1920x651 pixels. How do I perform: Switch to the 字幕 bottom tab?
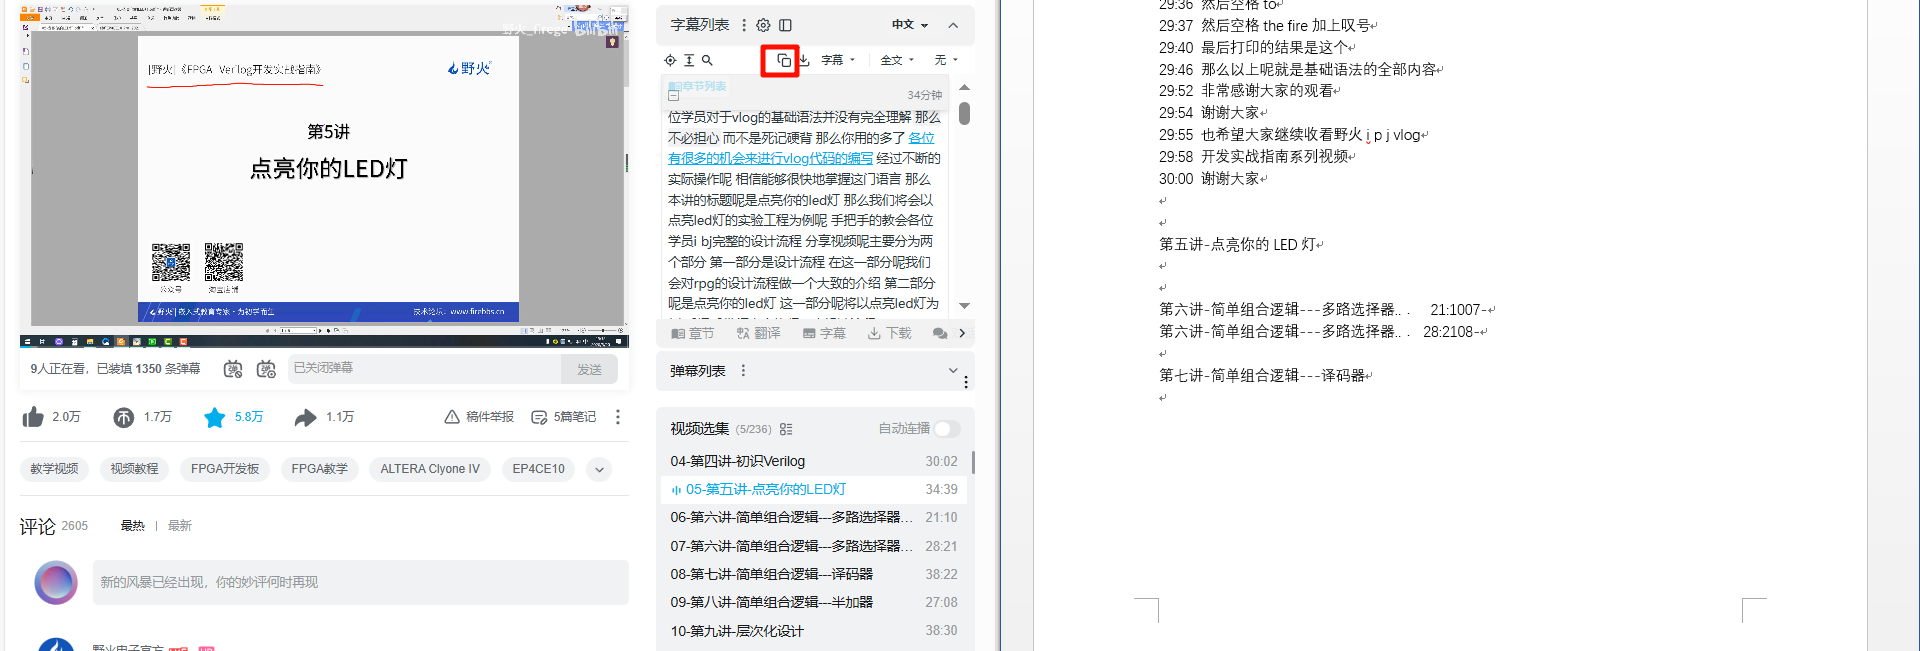(824, 333)
